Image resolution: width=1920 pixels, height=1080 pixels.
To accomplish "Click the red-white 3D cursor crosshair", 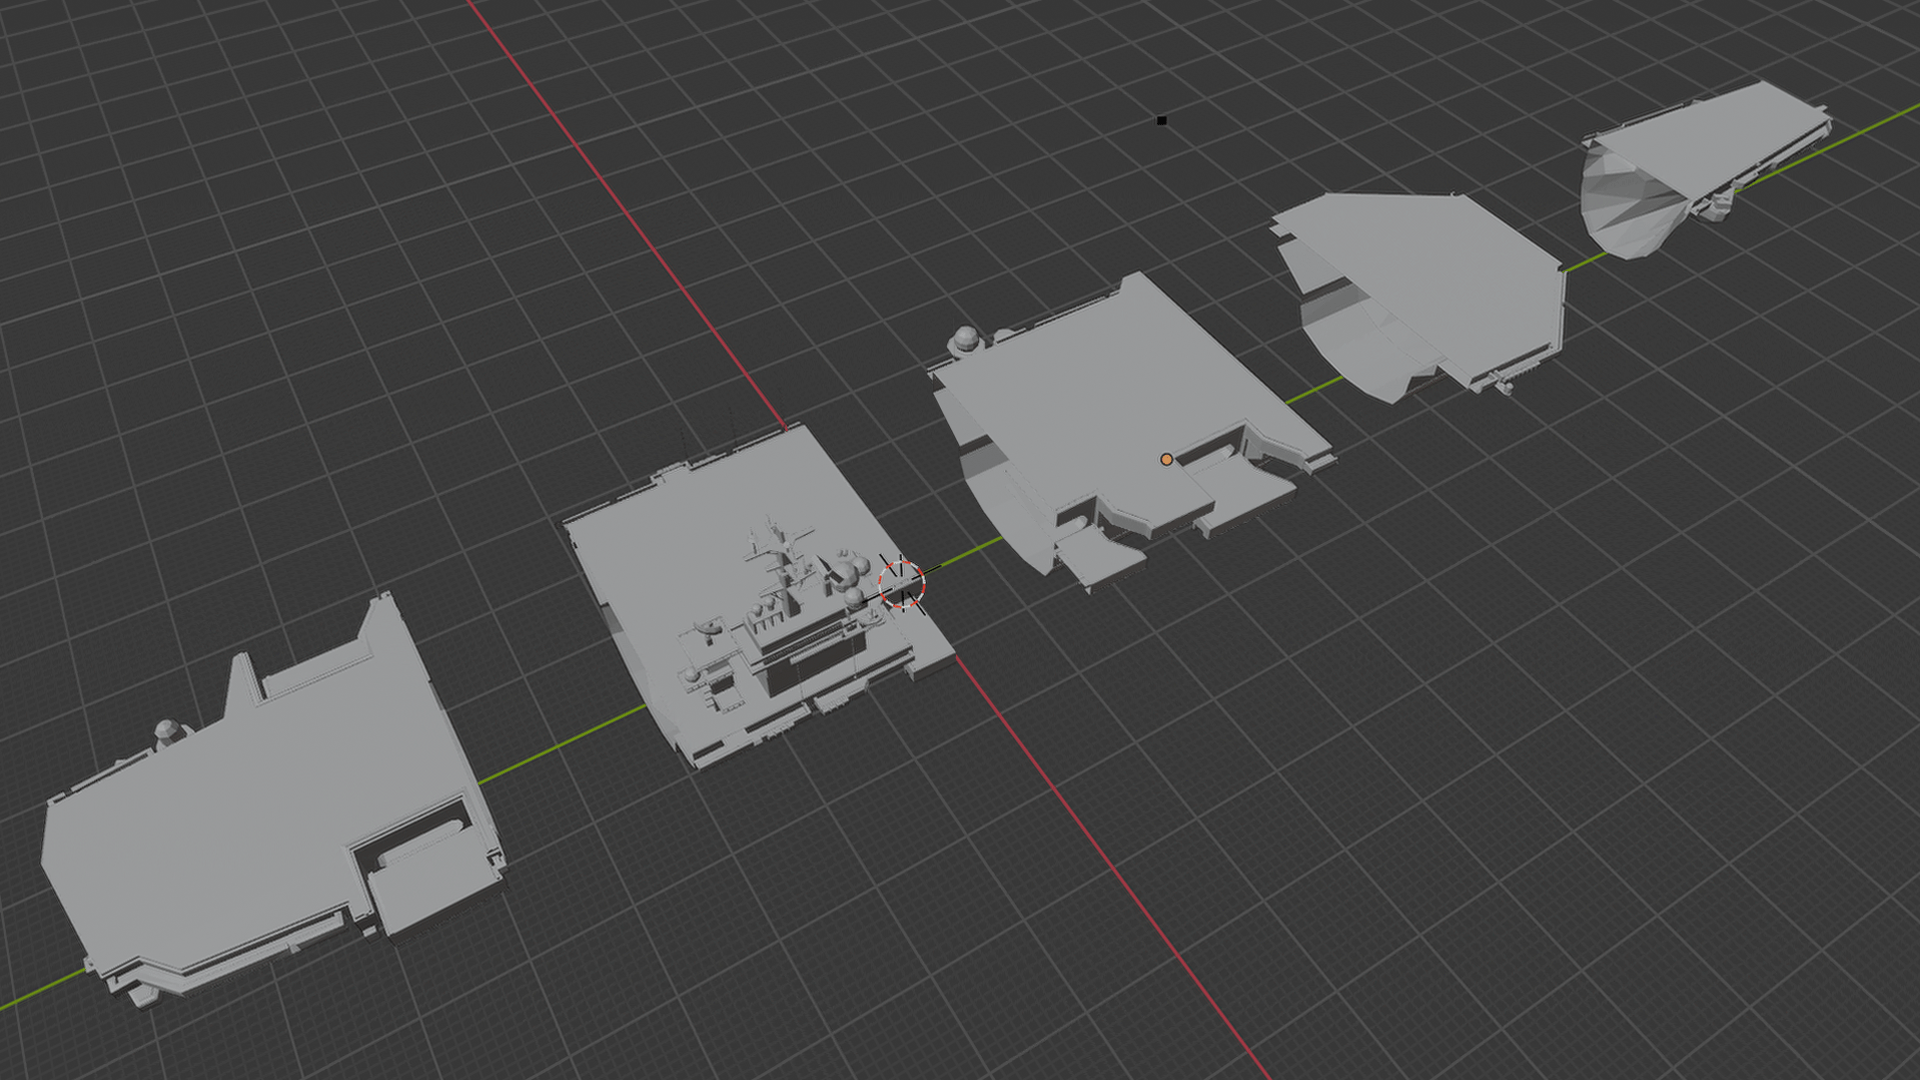I will click(x=901, y=584).
